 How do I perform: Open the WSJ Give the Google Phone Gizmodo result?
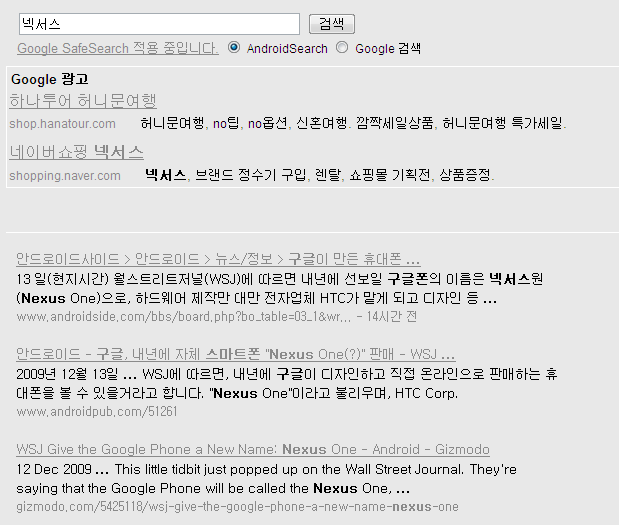(253, 450)
